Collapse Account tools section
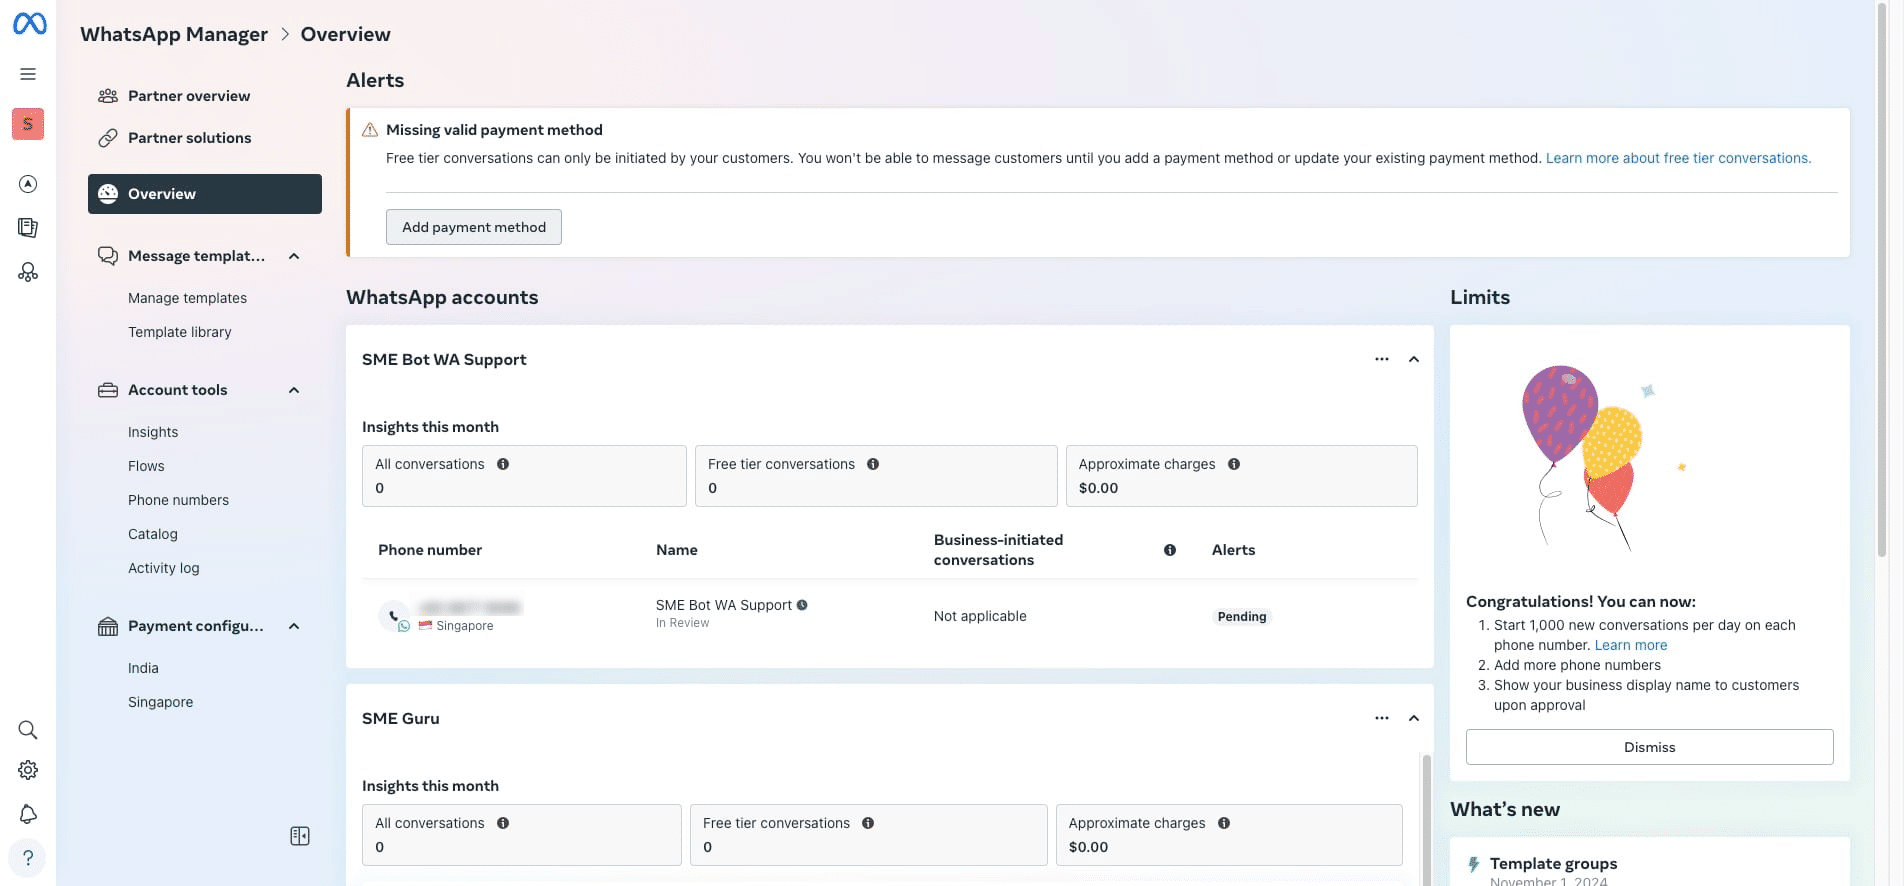This screenshot has height=886, width=1904. pyautogui.click(x=294, y=390)
